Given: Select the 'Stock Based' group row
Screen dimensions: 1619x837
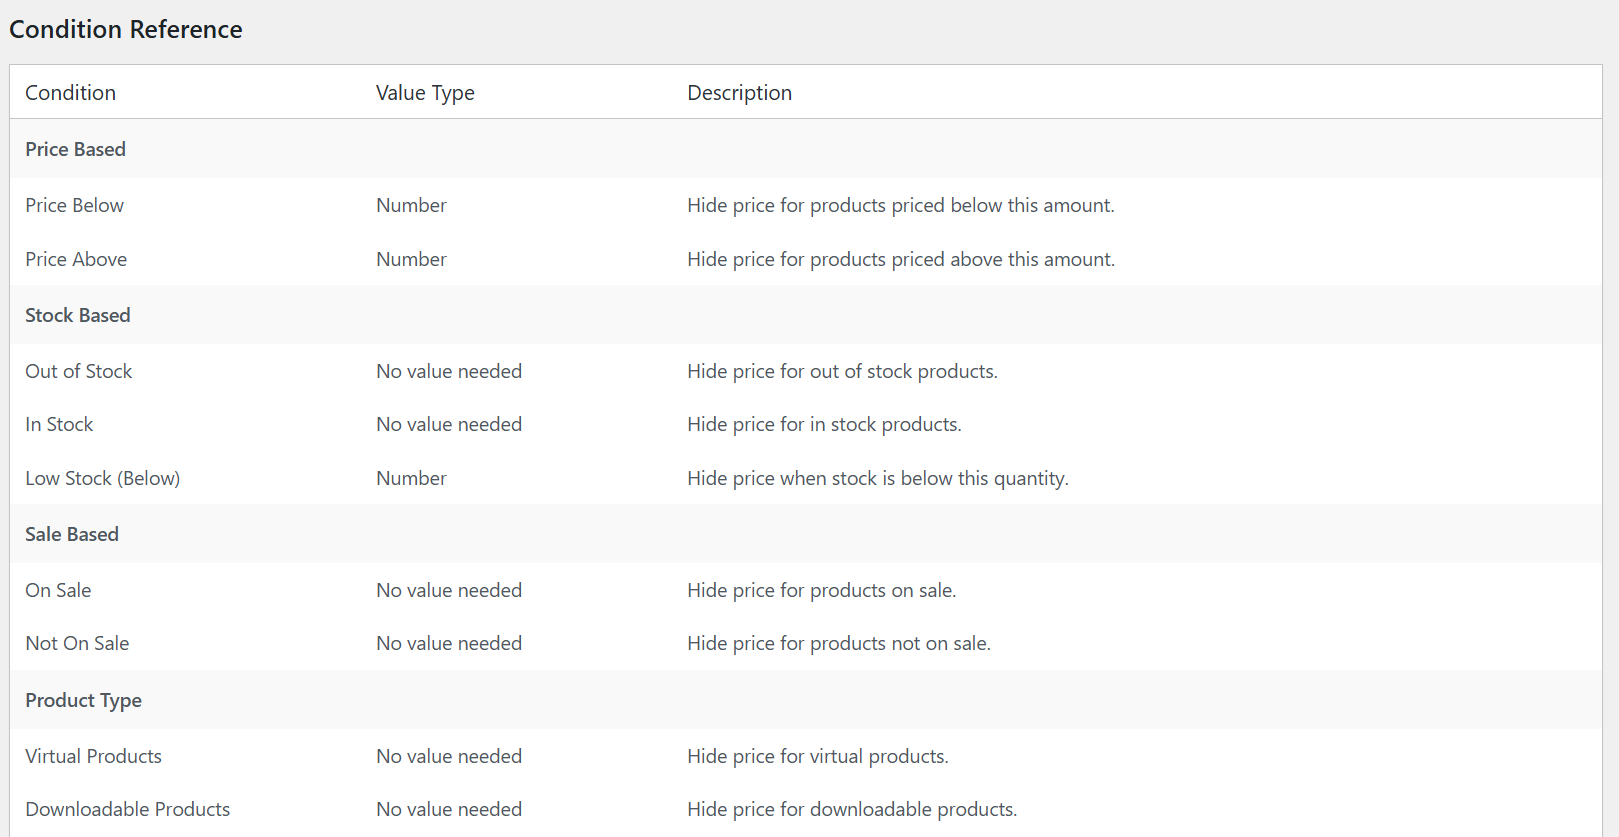Looking at the screenshot, I should pyautogui.click(x=806, y=315).
